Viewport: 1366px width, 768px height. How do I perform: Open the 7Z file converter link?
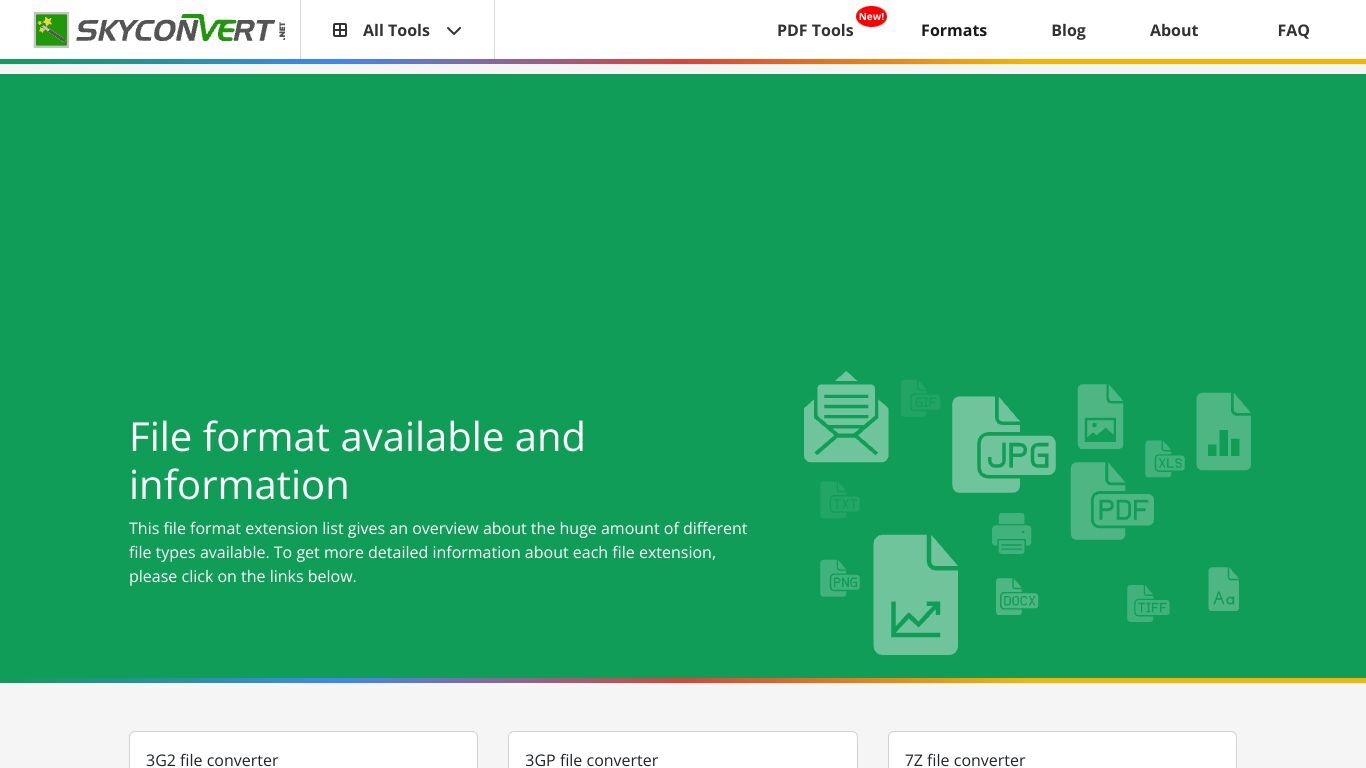tap(965, 759)
